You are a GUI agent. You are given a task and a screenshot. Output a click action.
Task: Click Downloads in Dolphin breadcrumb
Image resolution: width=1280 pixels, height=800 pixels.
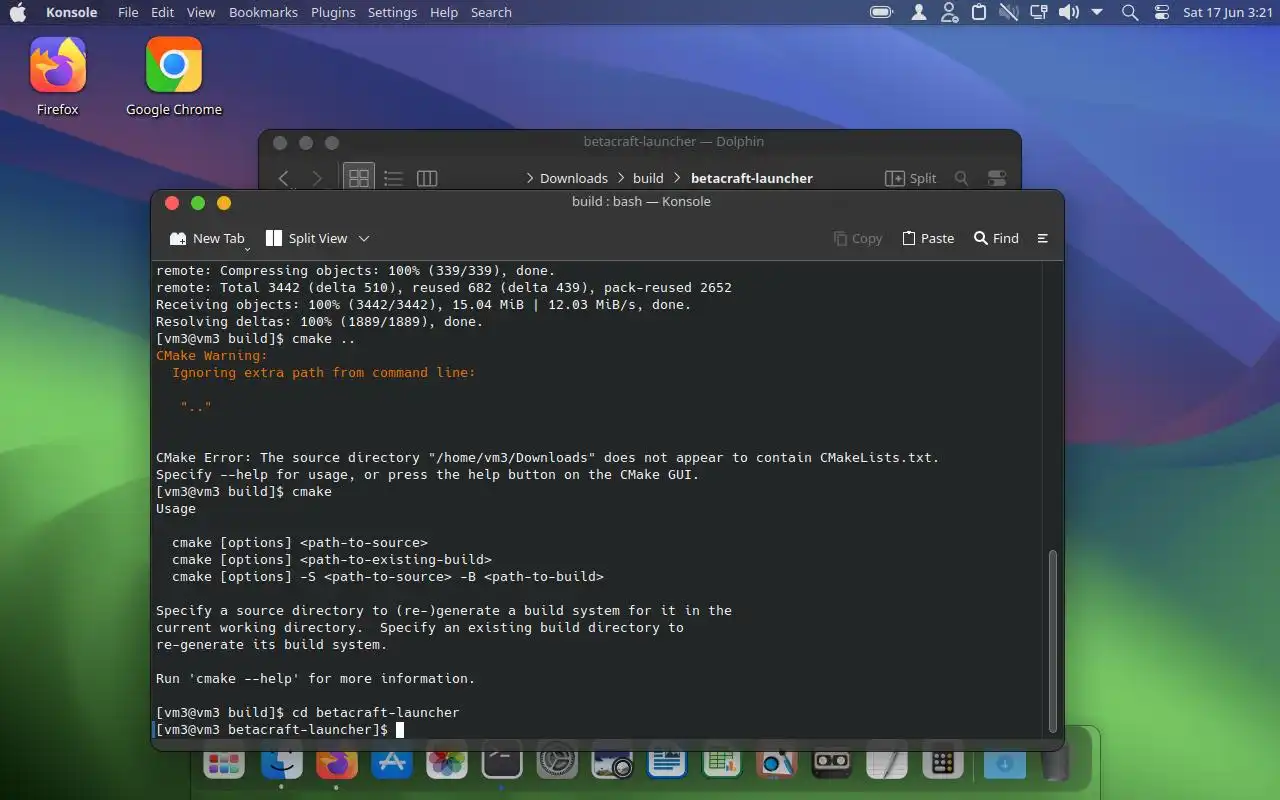[574, 178]
